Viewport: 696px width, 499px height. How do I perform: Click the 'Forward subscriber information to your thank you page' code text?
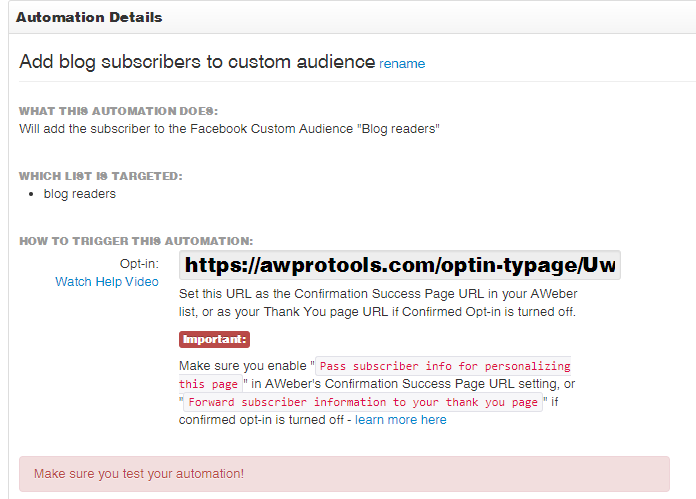click(x=363, y=402)
